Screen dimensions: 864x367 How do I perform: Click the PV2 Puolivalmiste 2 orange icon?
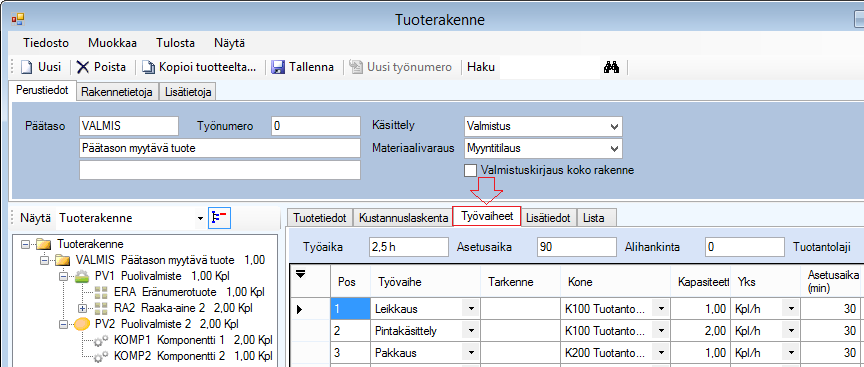pyautogui.click(x=82, y=323)
